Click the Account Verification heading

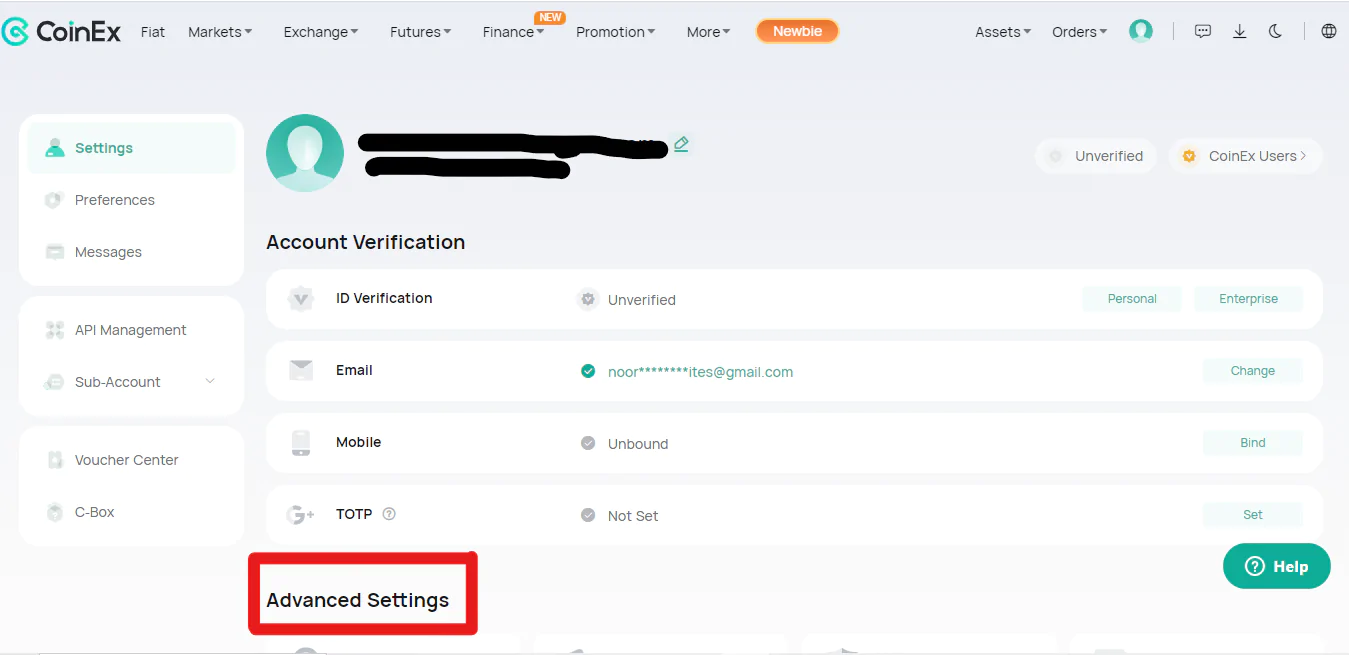366,242
